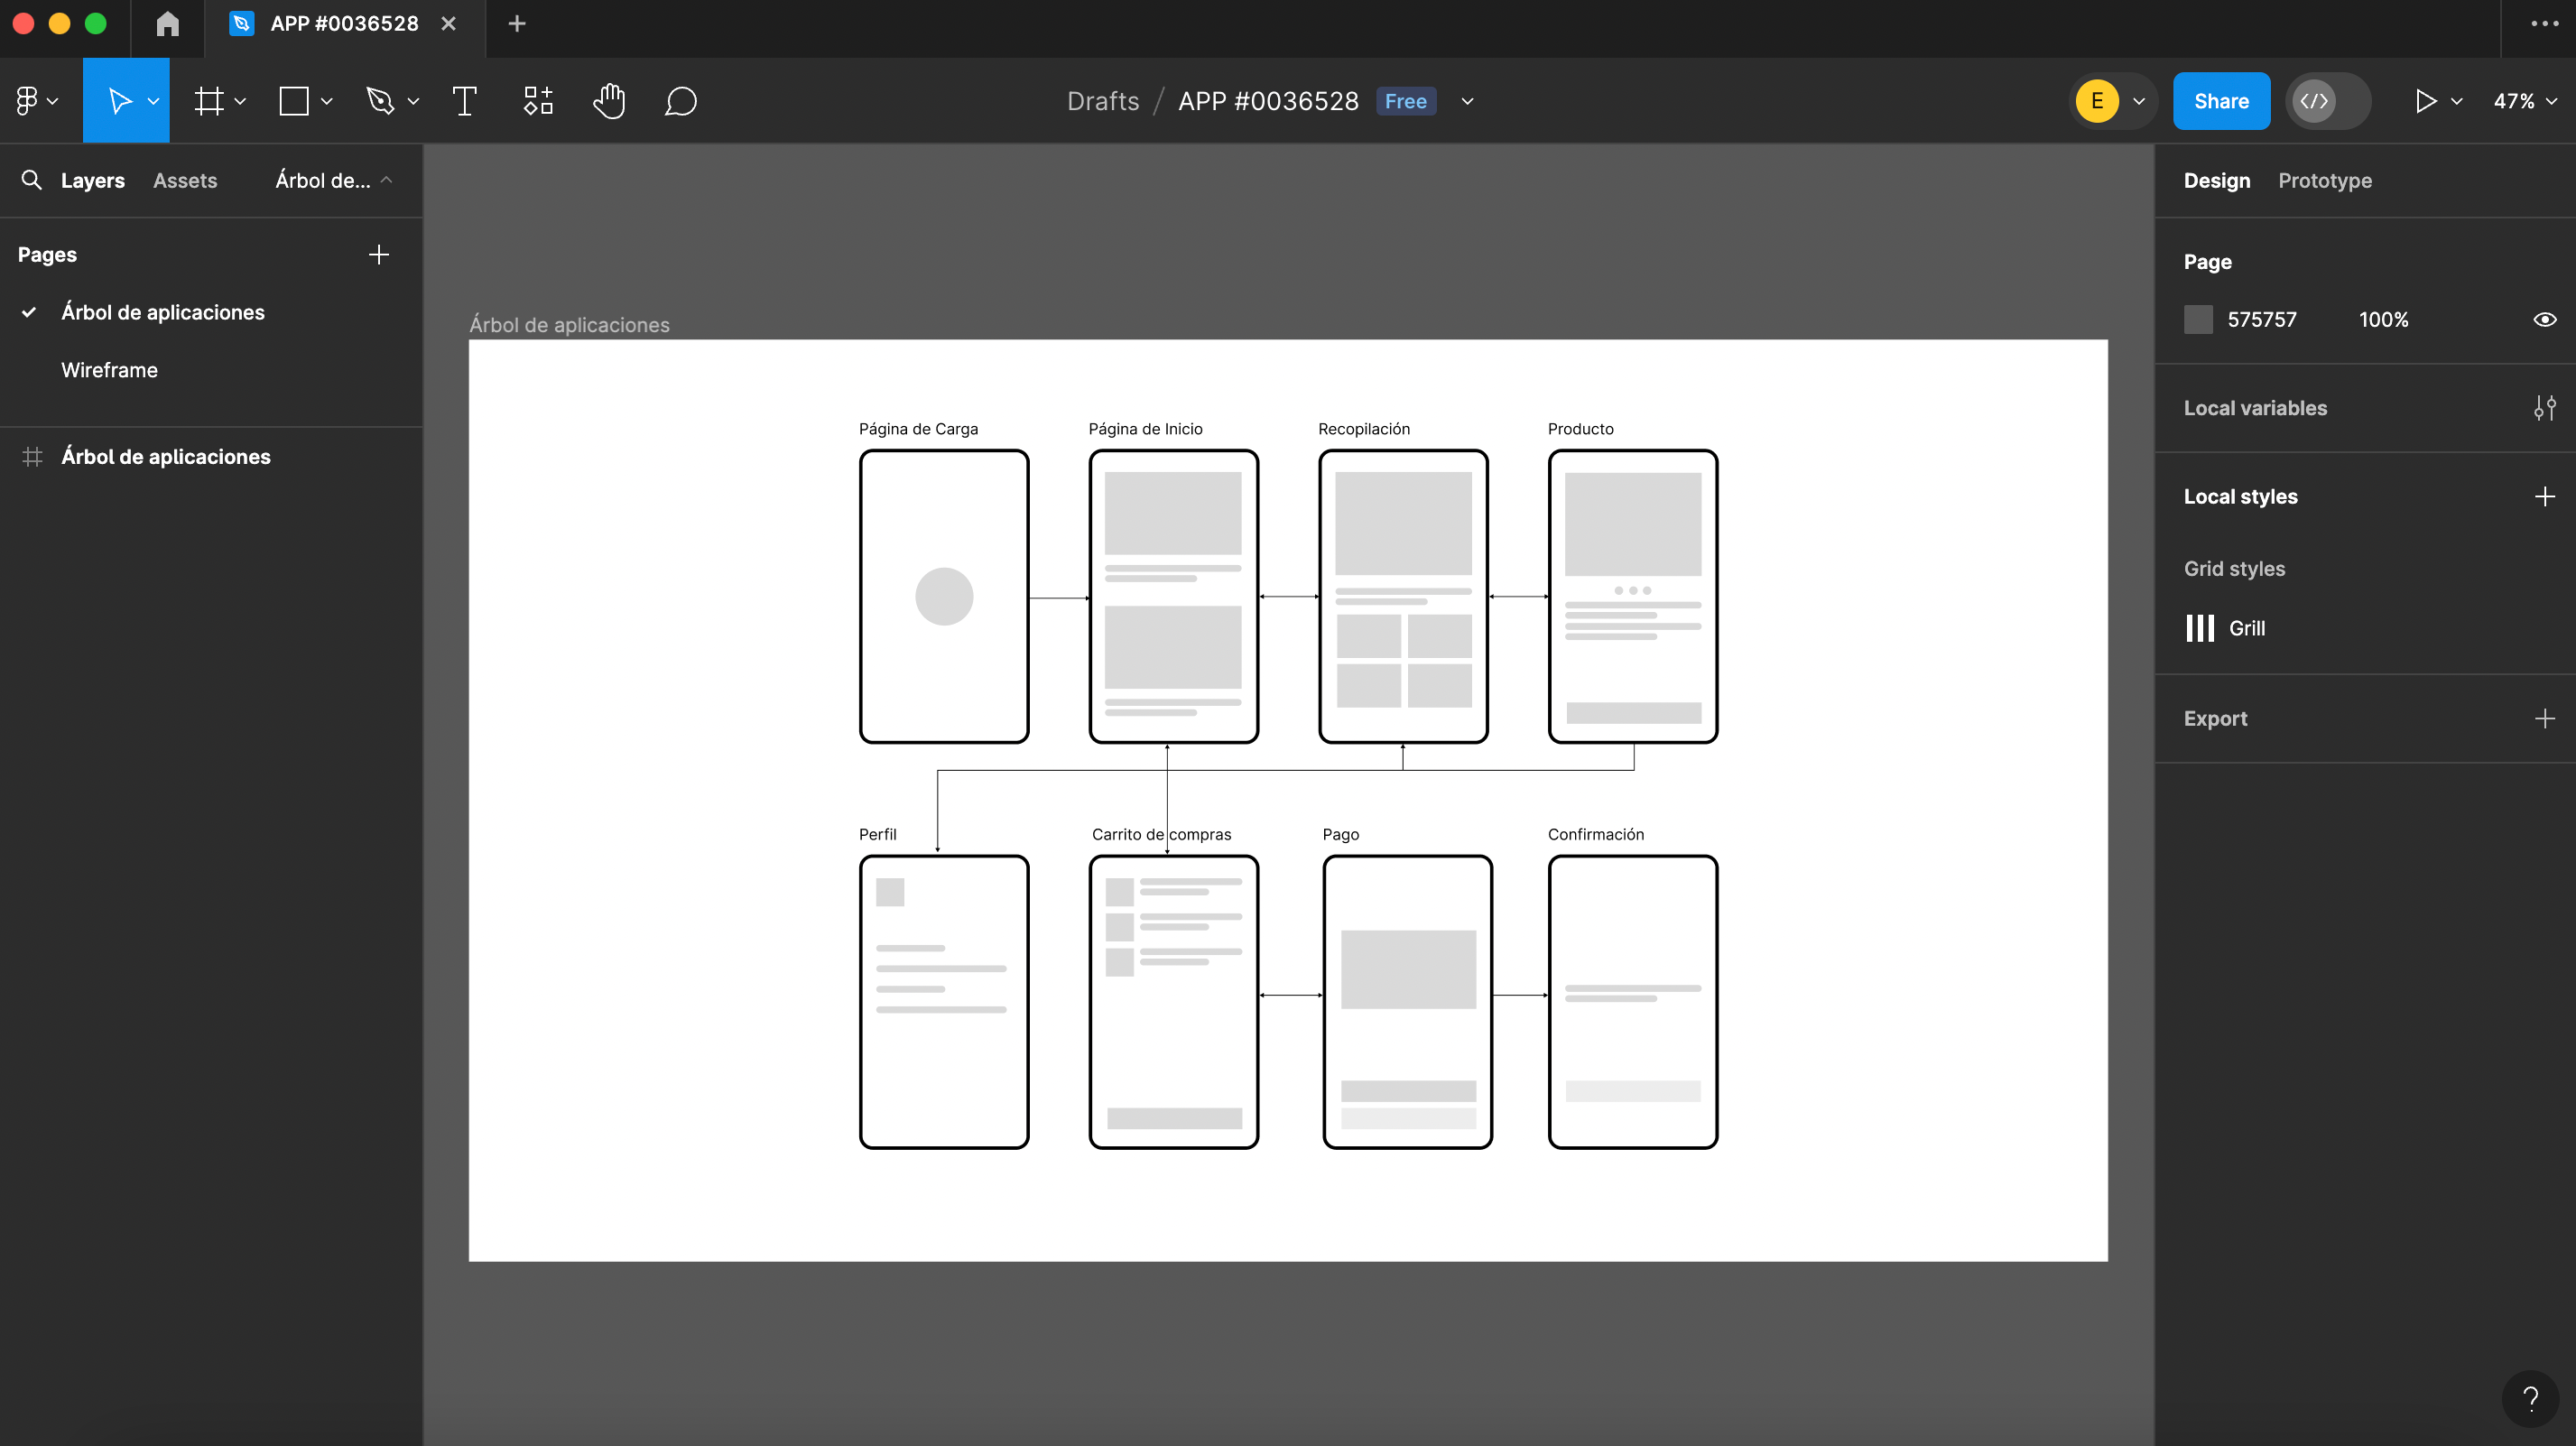
Task: Open the Resources tool
Action: point(538,101)
